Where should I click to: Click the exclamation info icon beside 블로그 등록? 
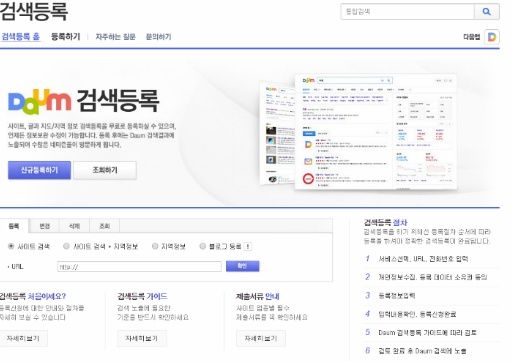(x=248, y=247)
